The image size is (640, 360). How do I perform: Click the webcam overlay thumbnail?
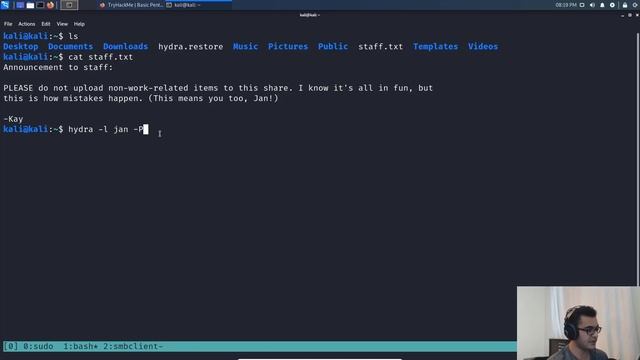click(x=578, y=323)
